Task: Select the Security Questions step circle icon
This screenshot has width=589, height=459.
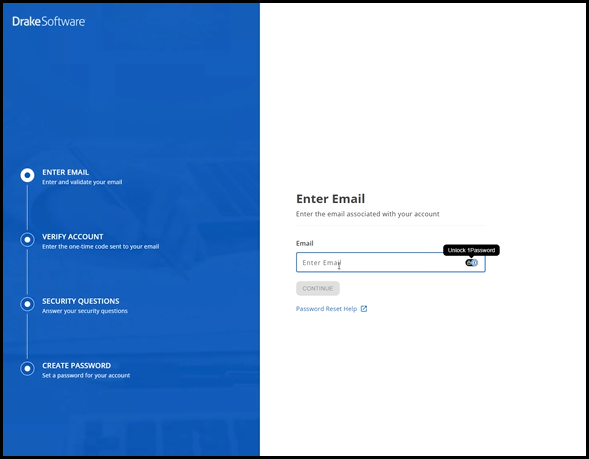Action: (x=27, y=304)
